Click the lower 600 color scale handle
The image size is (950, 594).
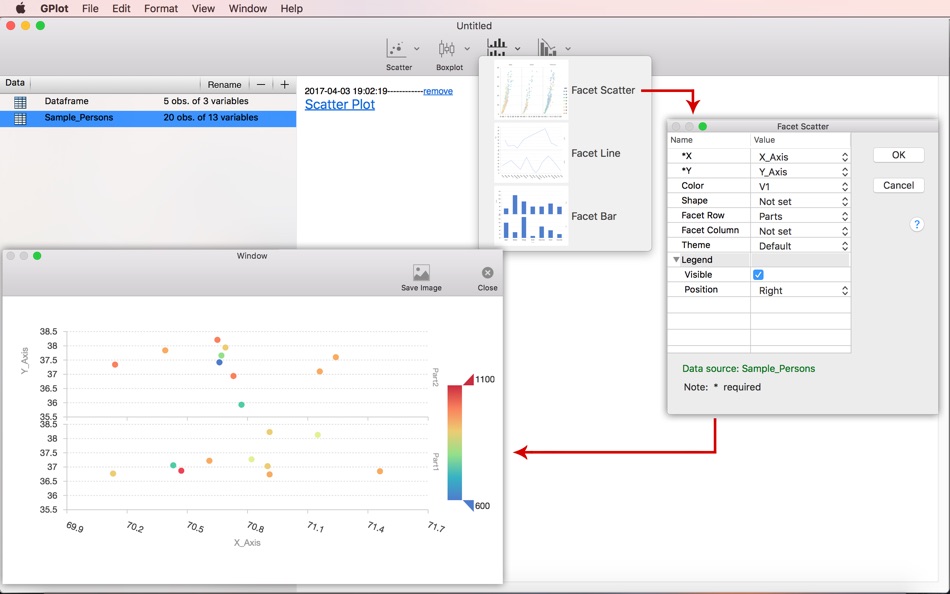click(468, 506)
